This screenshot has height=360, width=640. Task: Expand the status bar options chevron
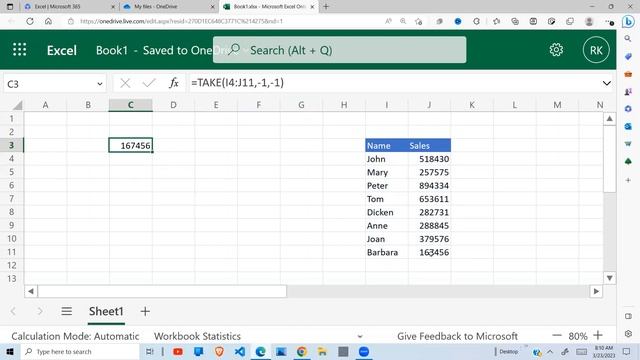click(x=360, y=337)
